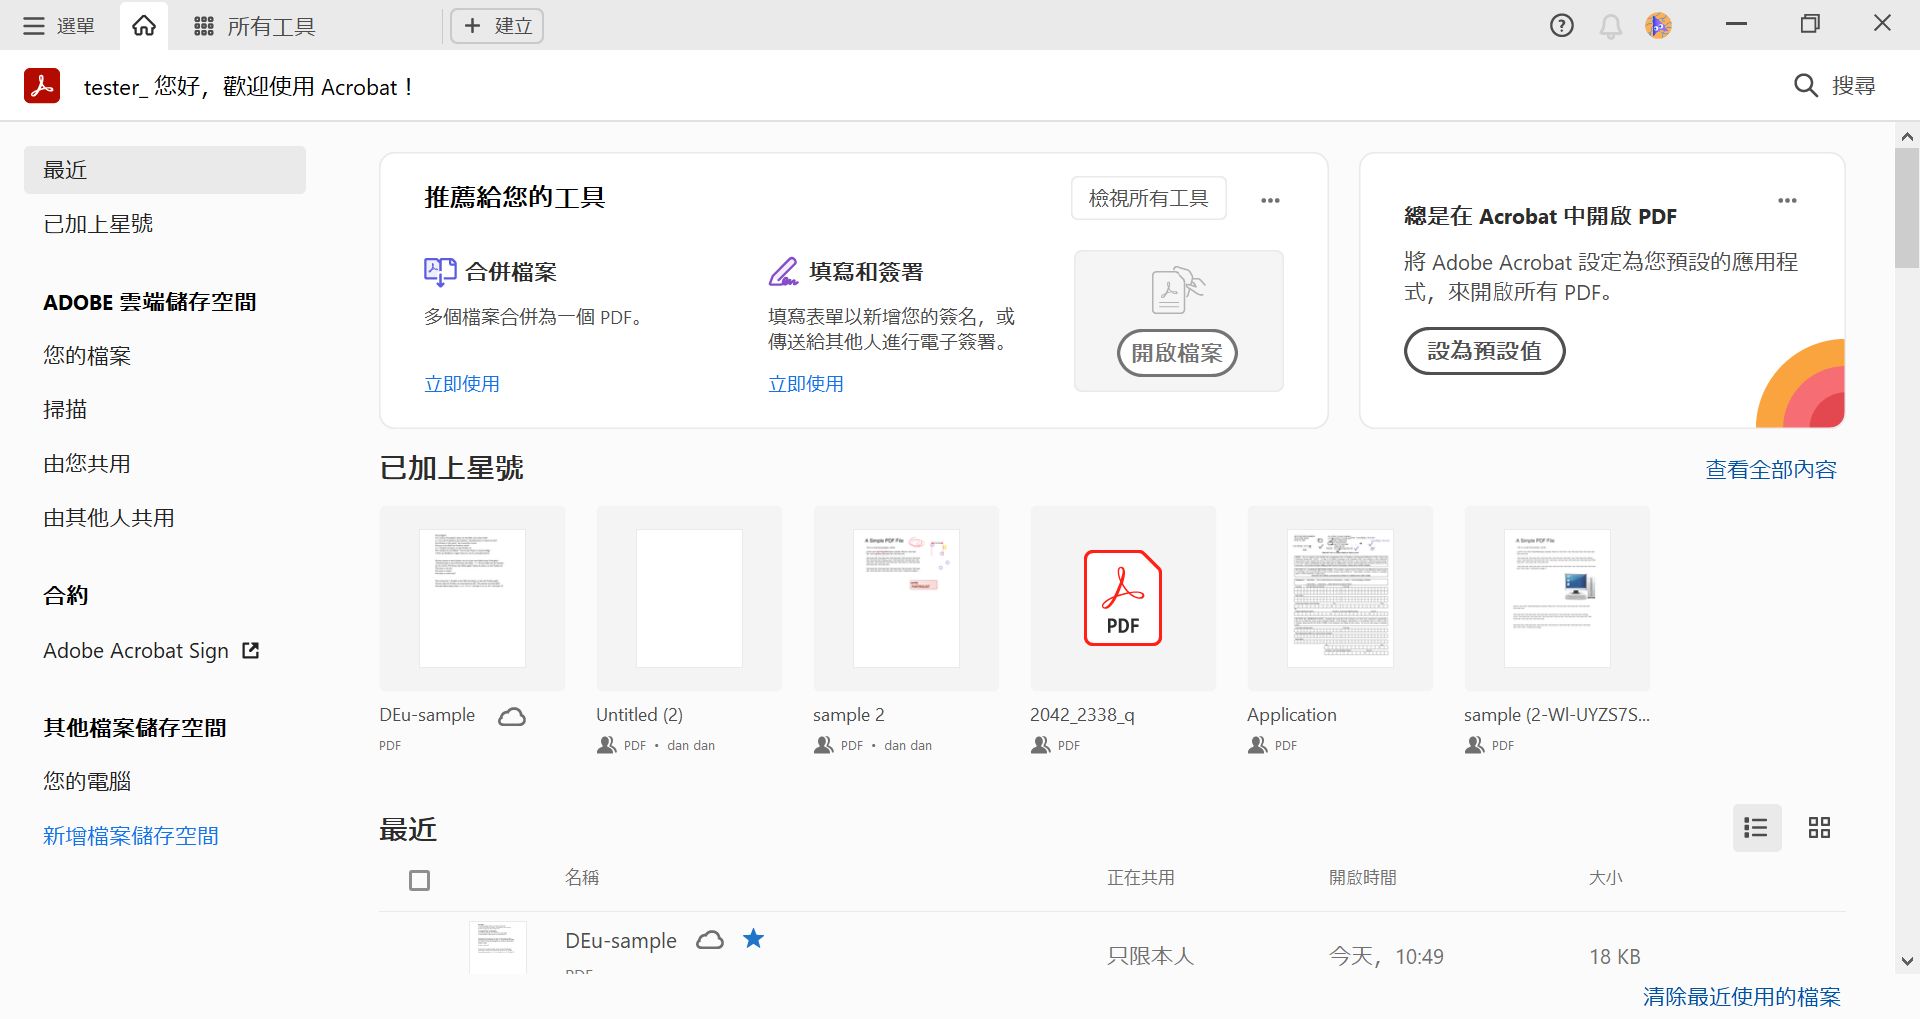Open overflow menu on Always open PDF card
The image size is (1920, 1019).
pyautogui.click(x=1788, y=200)
